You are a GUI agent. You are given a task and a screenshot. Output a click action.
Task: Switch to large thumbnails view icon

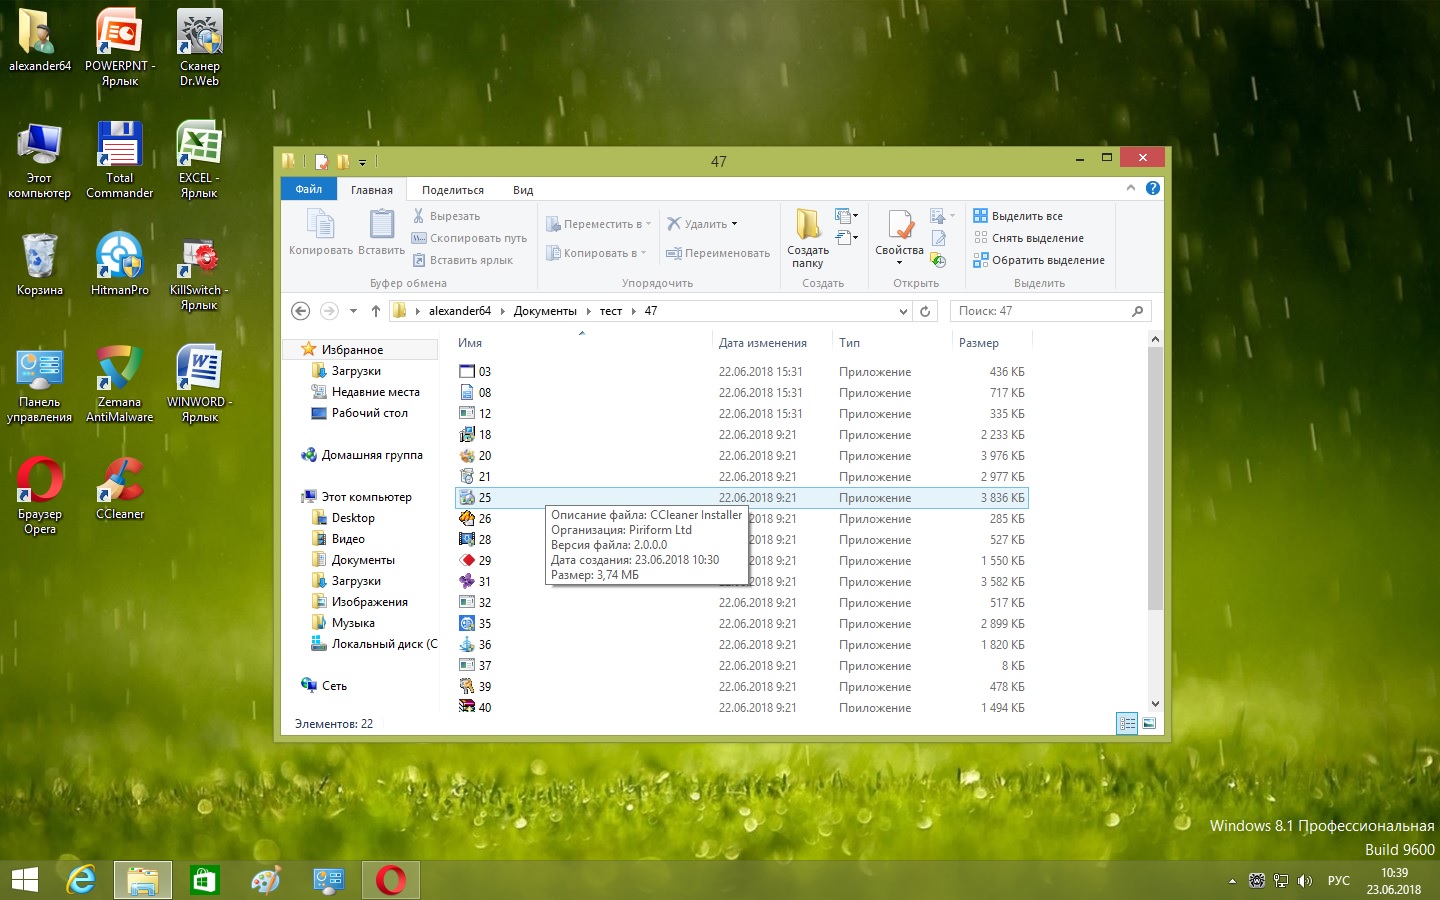click(x=1149, y=723)
